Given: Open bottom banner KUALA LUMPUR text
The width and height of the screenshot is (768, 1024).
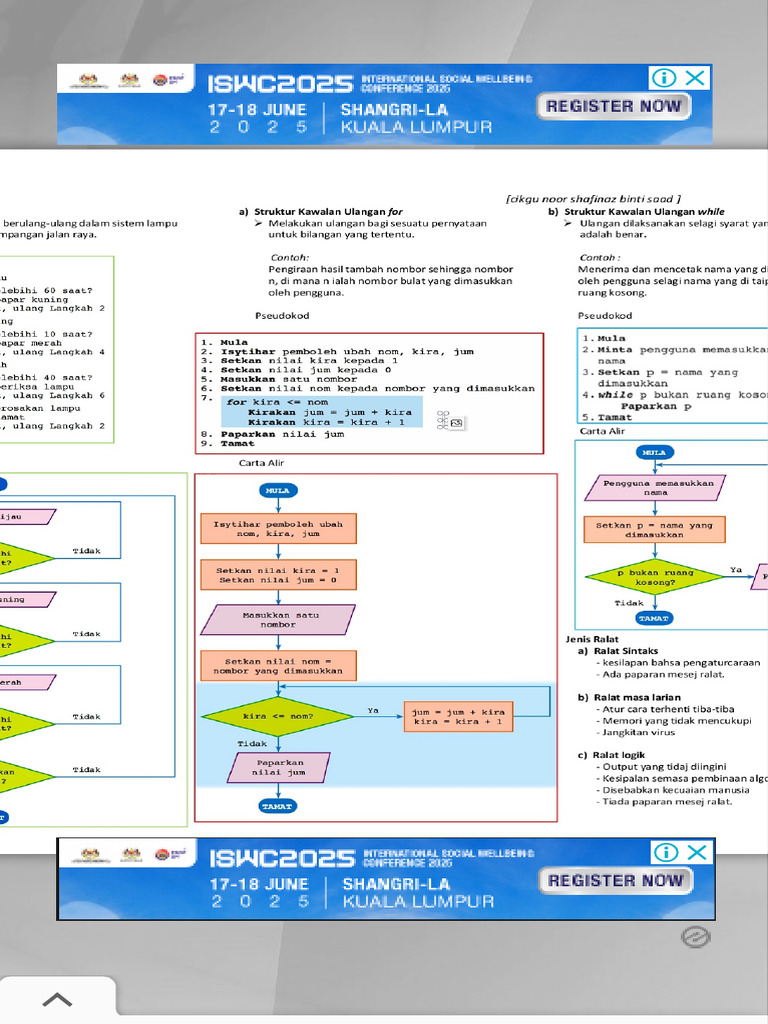Looking at the screenshot, I should coord(419,901).
